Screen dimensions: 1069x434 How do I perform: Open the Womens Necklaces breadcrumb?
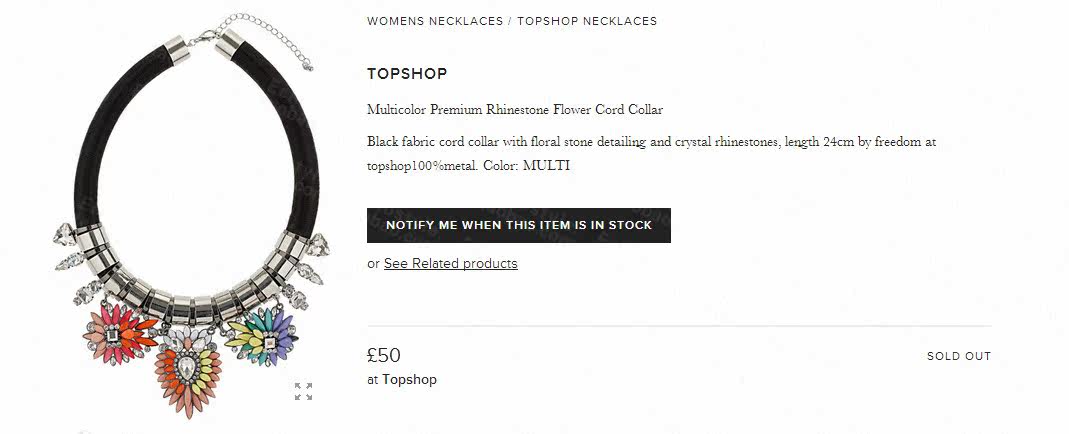(x=435, y=21)
